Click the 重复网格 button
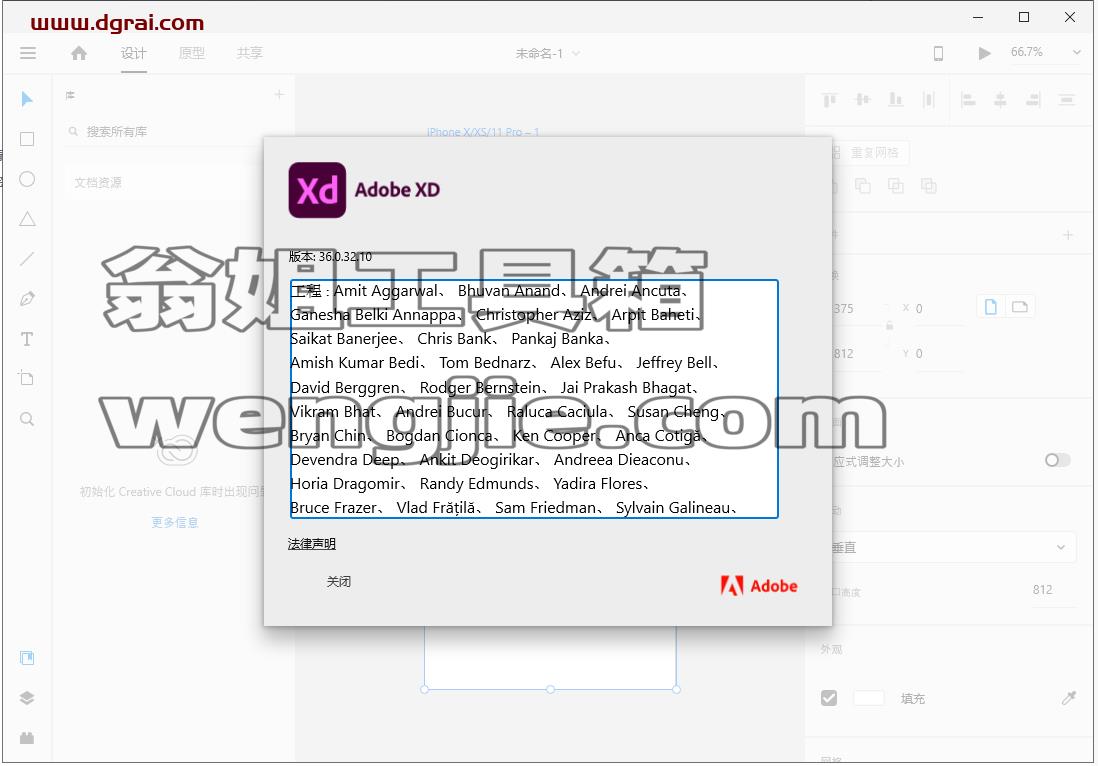 pos(868,153)
